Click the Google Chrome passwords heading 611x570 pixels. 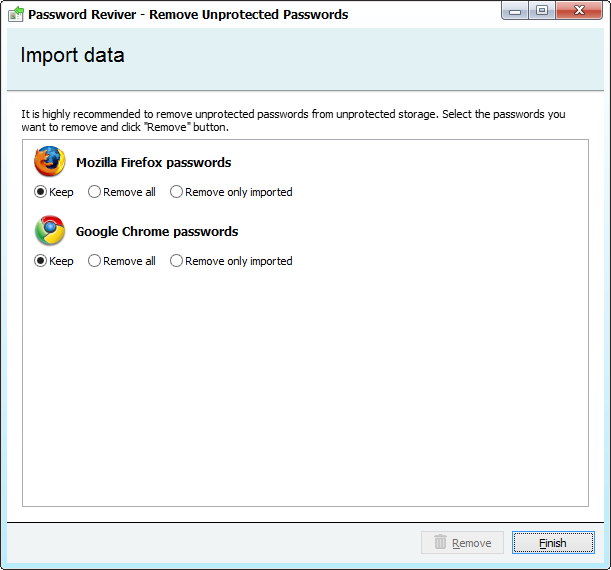click(x=157, y=231)
